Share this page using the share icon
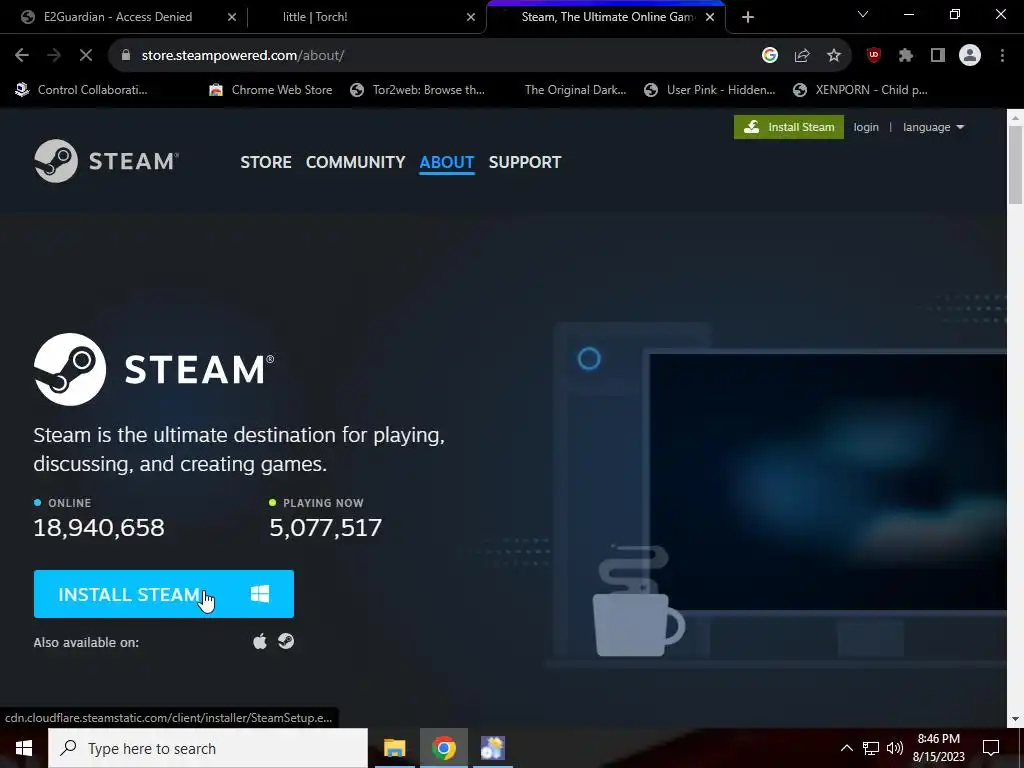The height and width of the screenshot is (768, 1024). [802, 56]
